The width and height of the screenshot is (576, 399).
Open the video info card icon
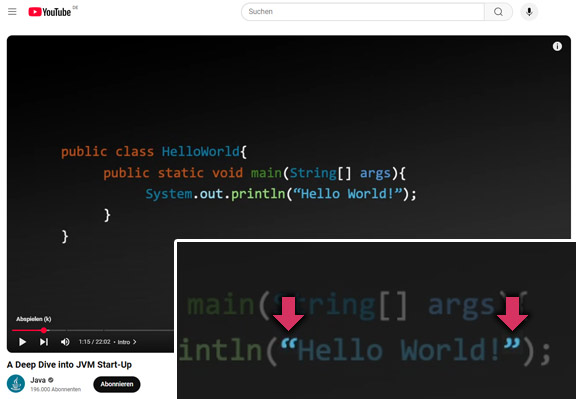point(557,46)
